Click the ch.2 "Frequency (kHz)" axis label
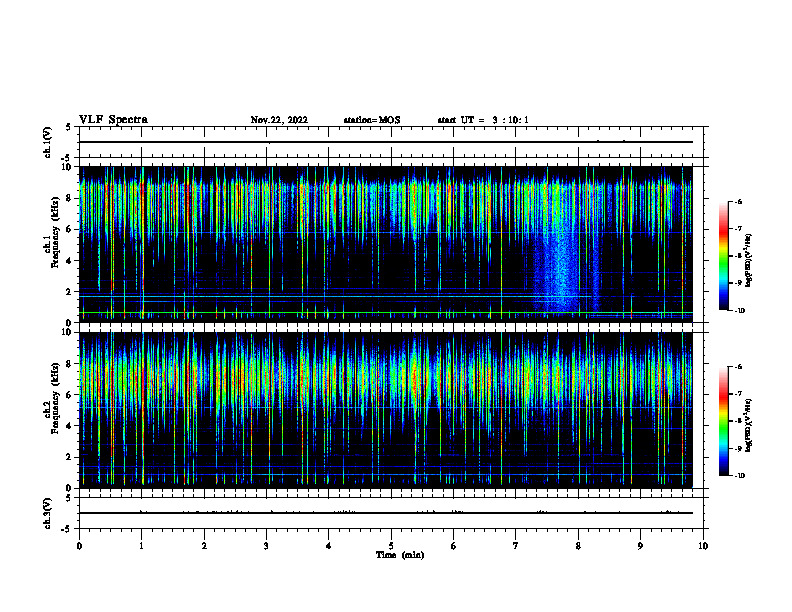Viewport: 792px width, 612px height. pos(56,398)
